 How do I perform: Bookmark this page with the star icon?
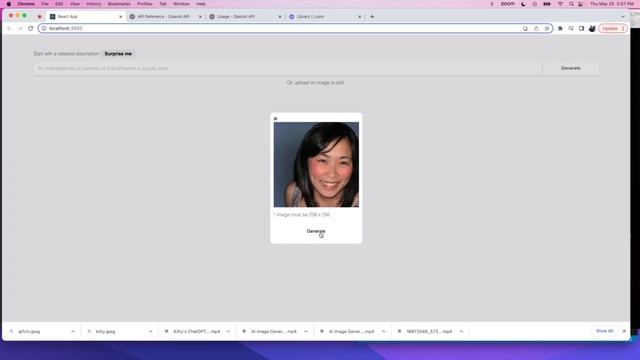point(547,29)
